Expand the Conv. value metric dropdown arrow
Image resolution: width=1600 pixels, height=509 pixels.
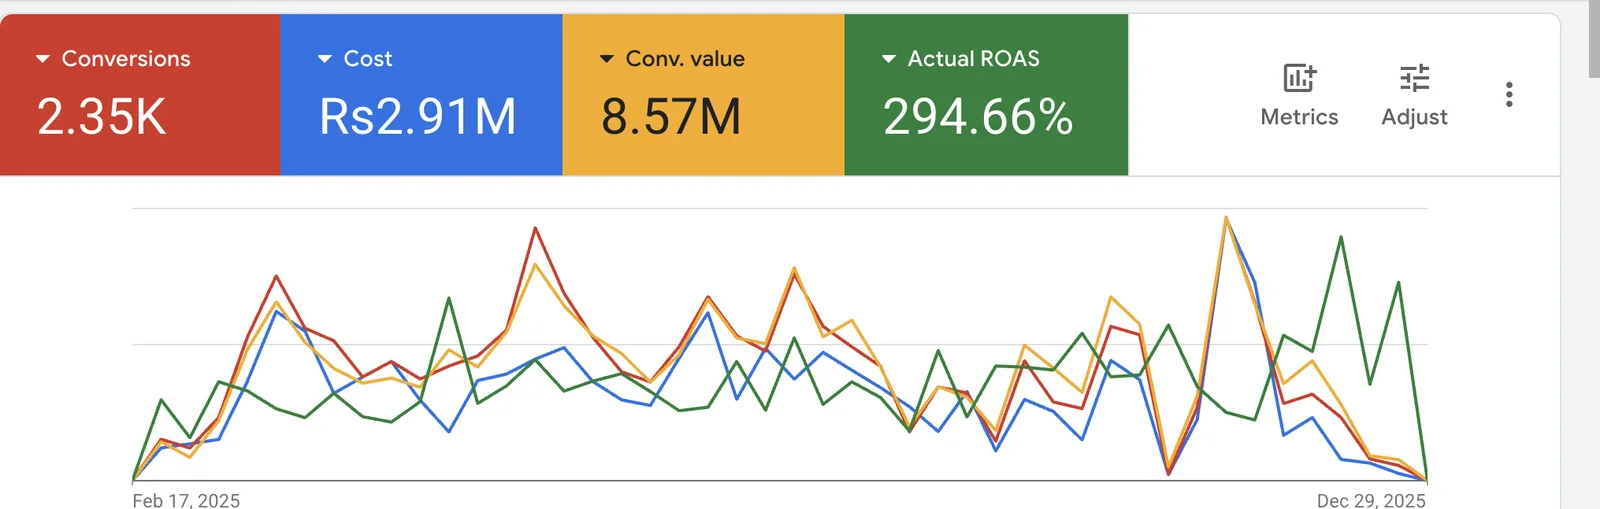(607, 59)
